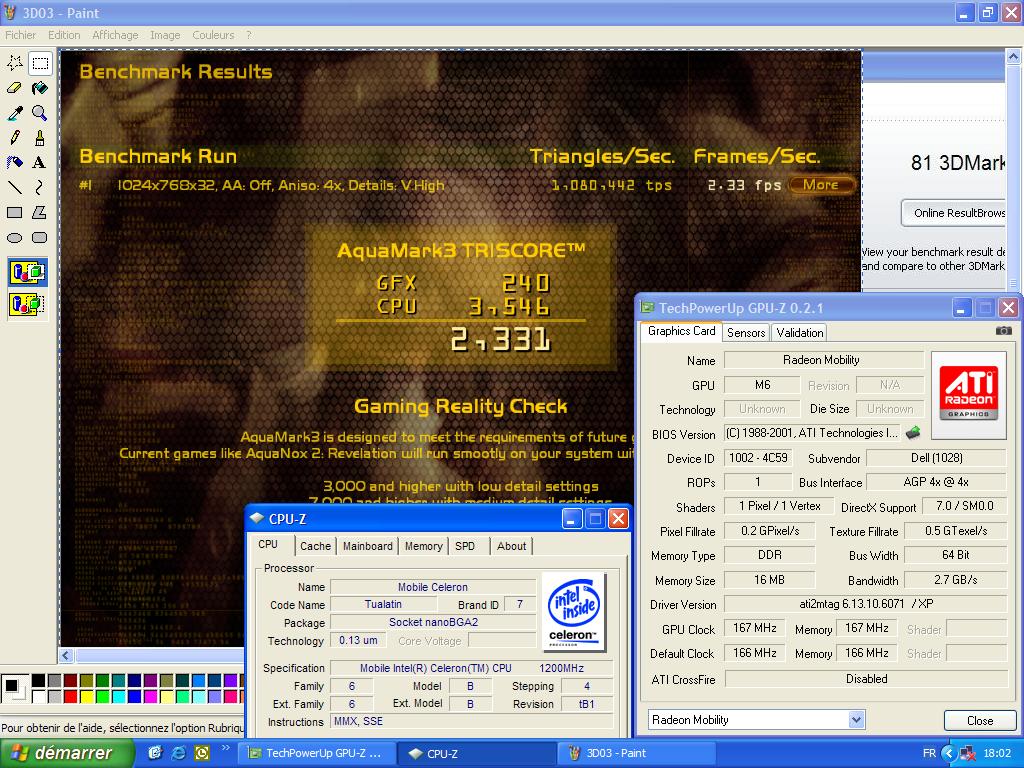Click the Device ID field 1002 - 4C59
This screenshot has width=1024, height=768.
[758, 458]
